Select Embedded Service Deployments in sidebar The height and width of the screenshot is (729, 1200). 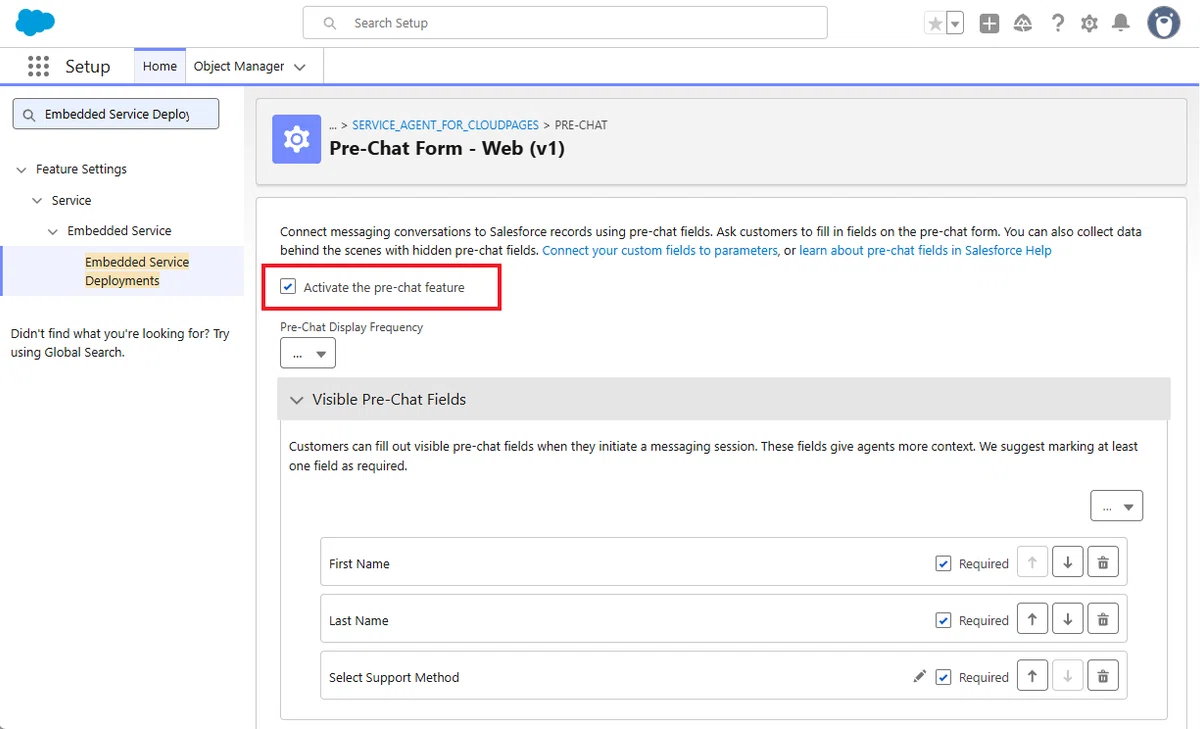(137, 271)
